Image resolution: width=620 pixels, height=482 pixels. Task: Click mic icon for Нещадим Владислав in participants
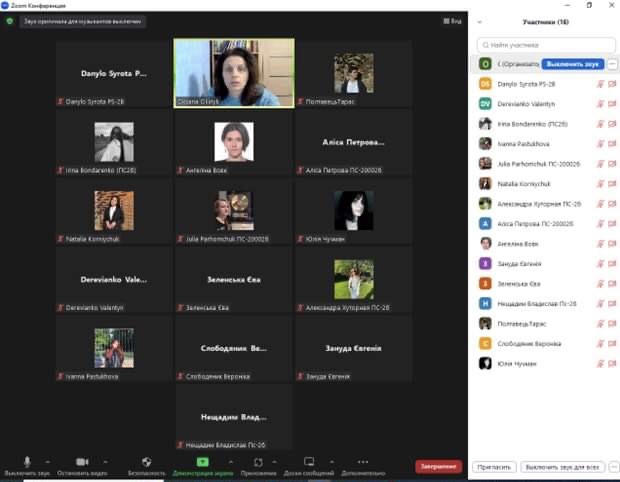click(x=600, y=304)
